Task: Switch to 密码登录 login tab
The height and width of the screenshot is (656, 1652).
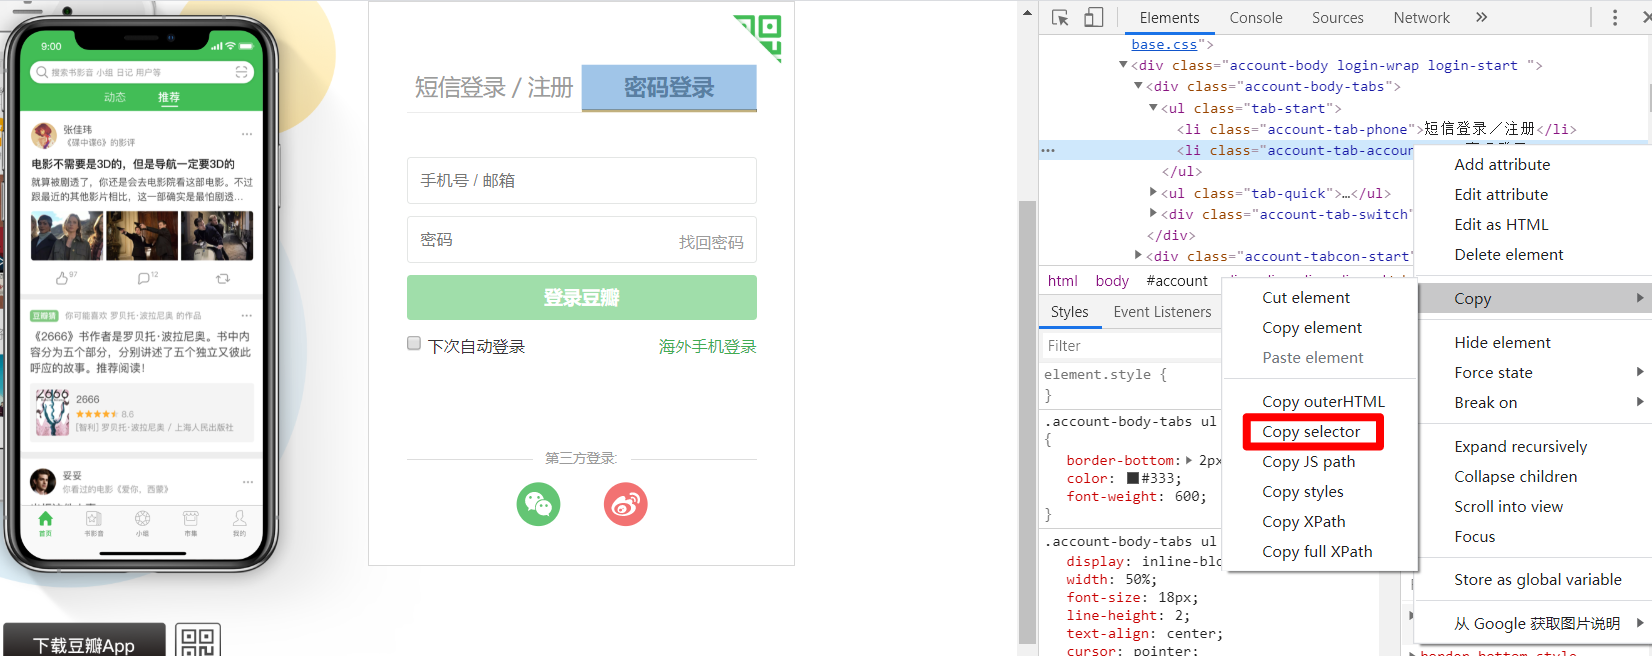Action: tap(669, 88)
